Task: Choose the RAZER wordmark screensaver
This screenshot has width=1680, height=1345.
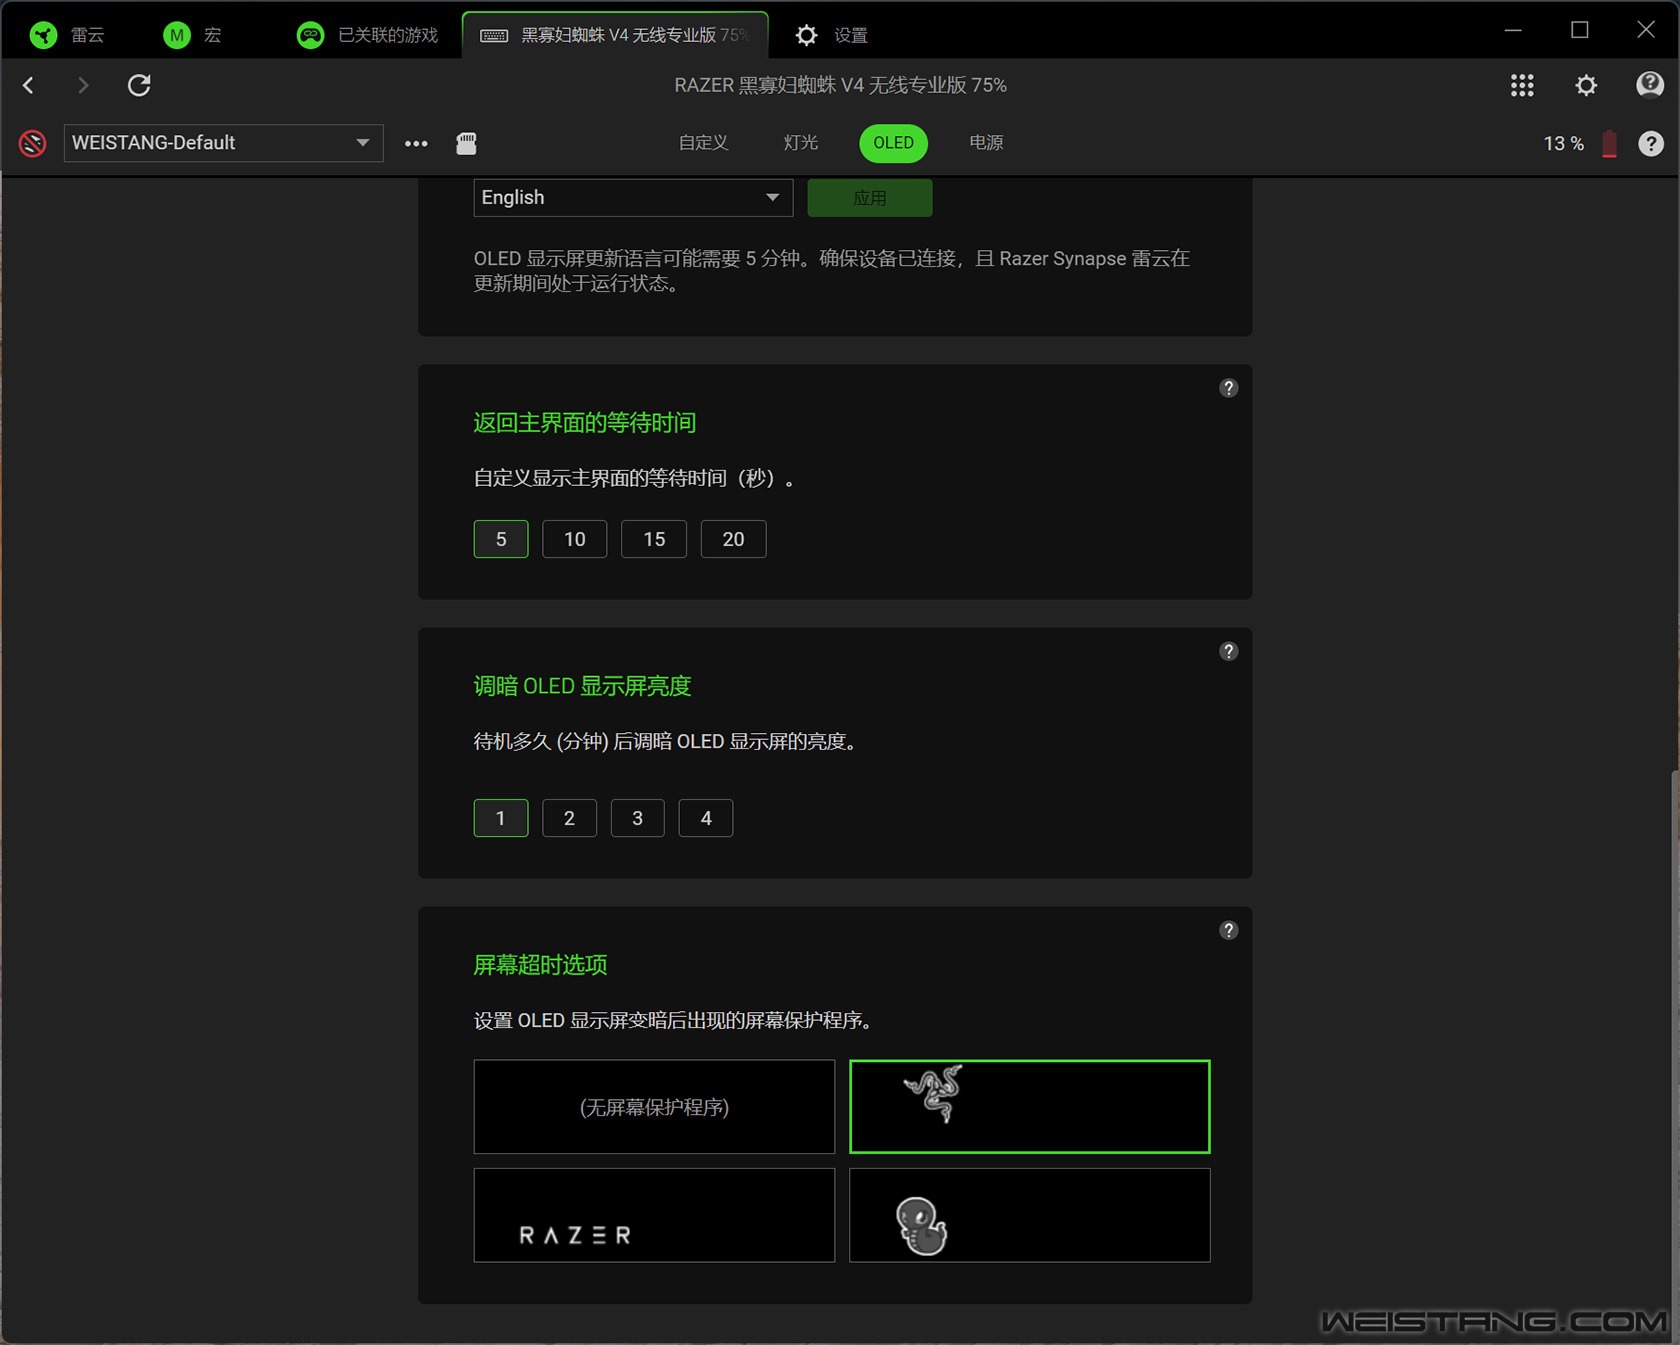Action: tap(654, 1215)
